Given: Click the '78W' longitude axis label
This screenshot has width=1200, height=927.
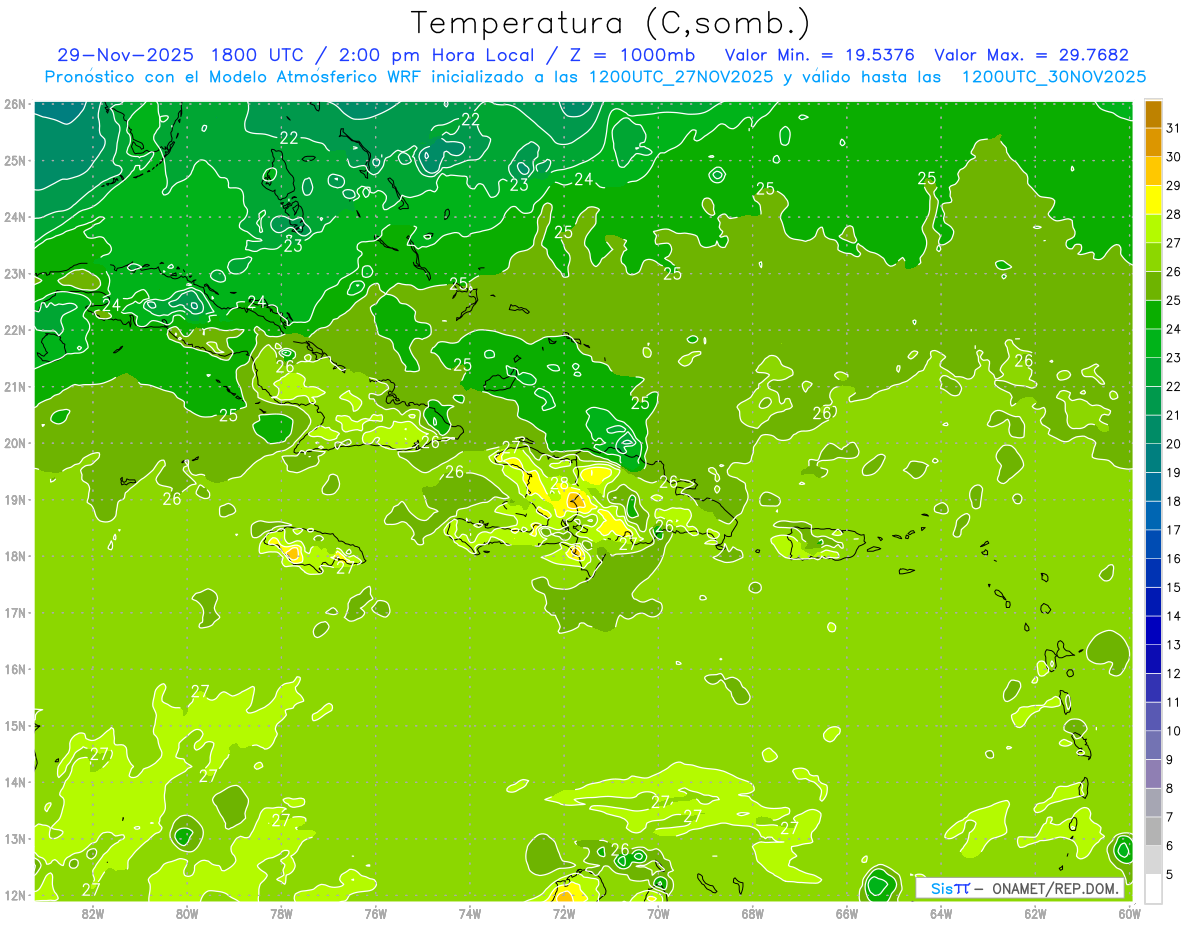Looking at the screenshot, I should (281, 914).
